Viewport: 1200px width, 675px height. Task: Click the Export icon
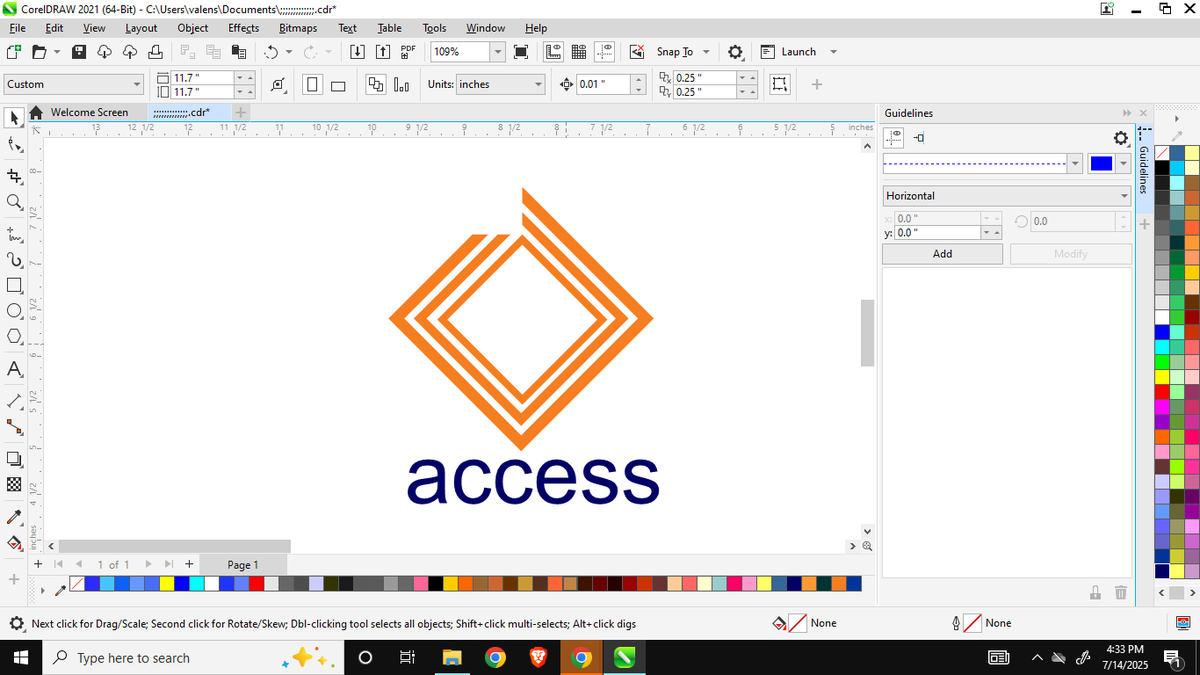click(384, 52)
